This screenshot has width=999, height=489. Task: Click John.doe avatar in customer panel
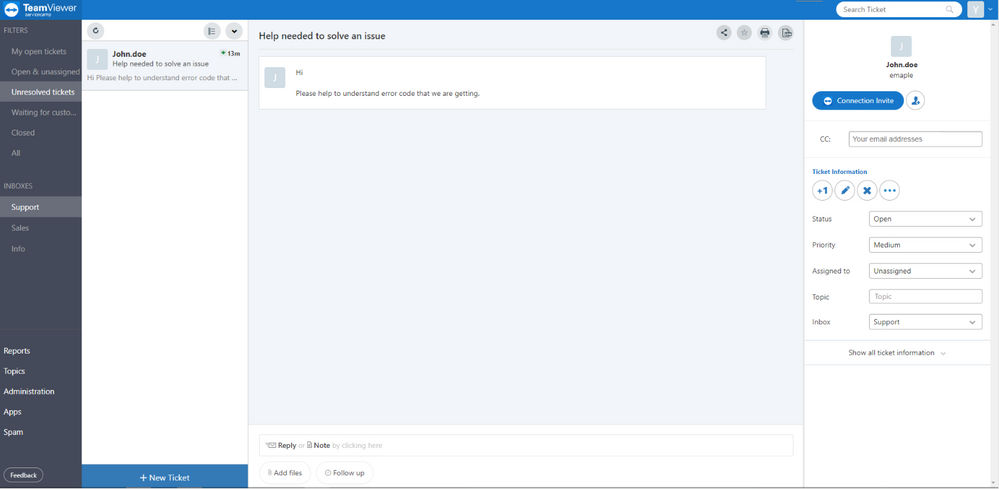click(902, 46)
